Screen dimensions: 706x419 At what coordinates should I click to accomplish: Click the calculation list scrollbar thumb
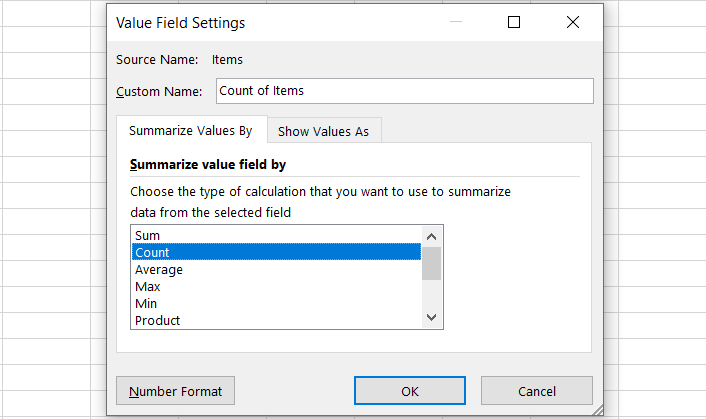tap(432, 262)
